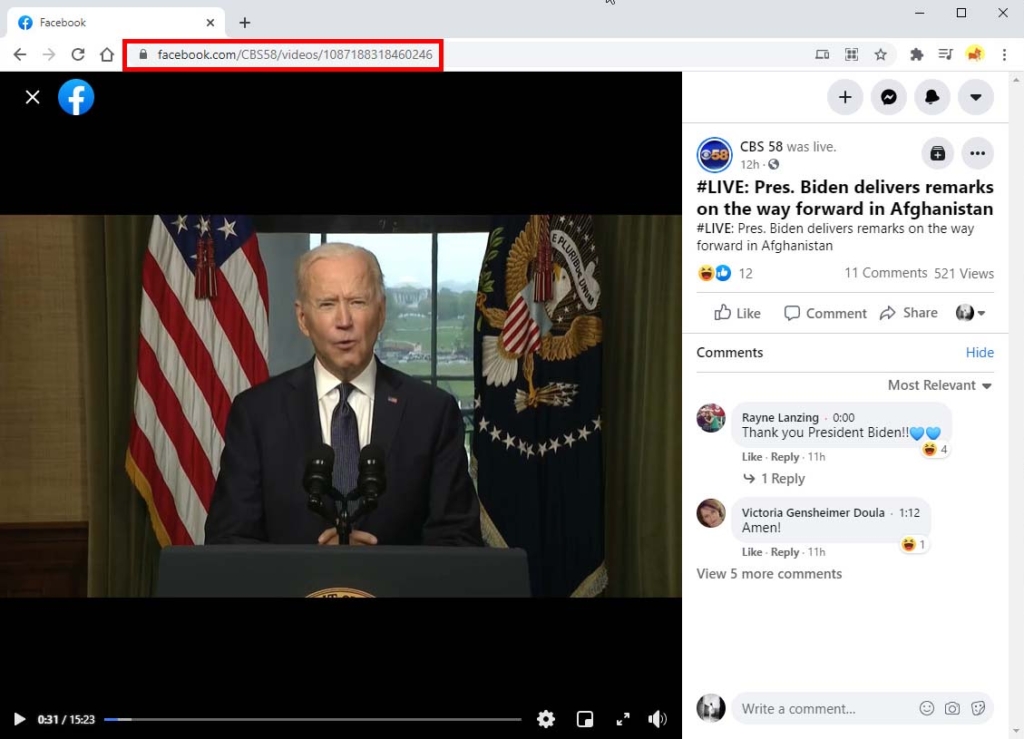Hide the Comments section
The width and height of the screenshot is (1024, 739).
pyautogui.click(x=979, y=352)
